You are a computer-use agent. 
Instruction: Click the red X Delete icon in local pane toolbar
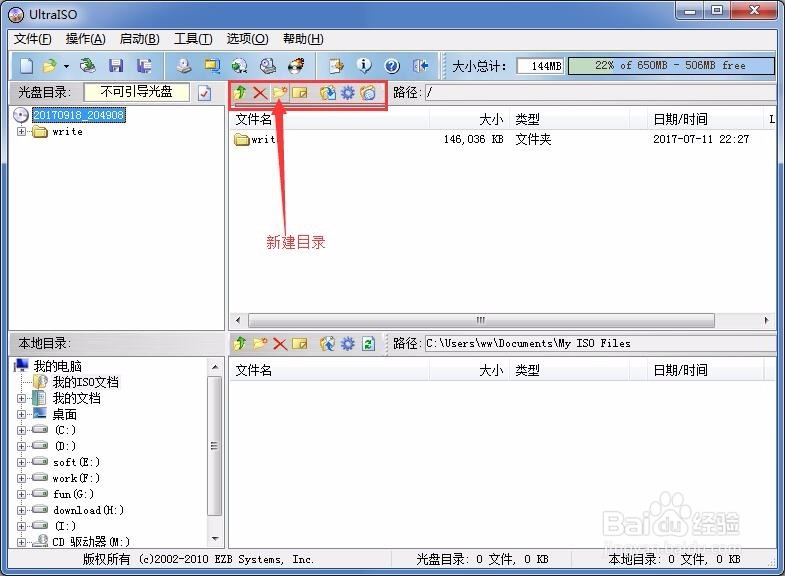tap(280, 344)
